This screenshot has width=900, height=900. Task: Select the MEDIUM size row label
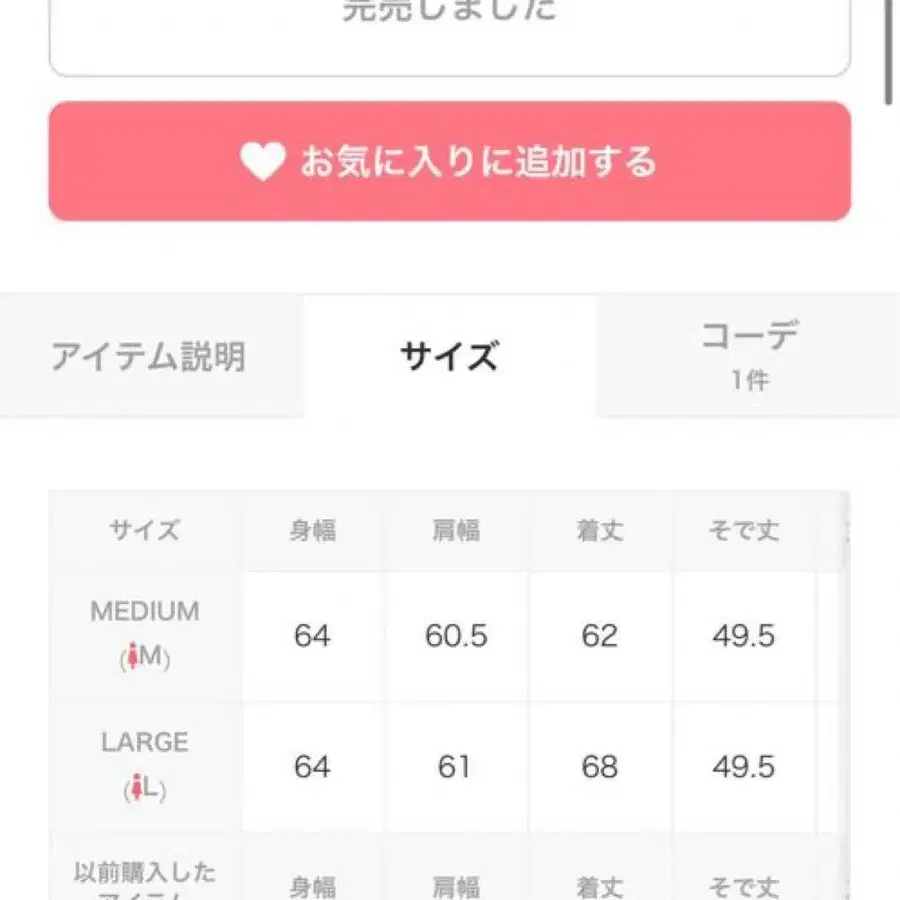(145, 611)
